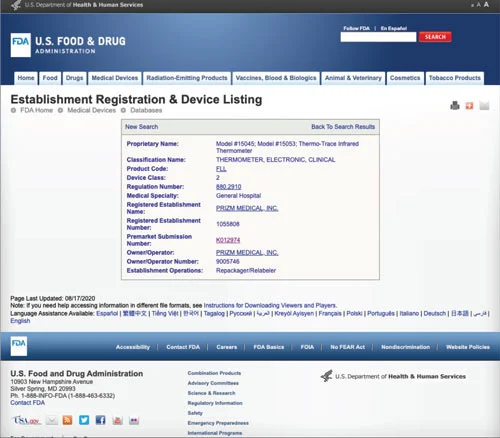Open premarket submission K012974 link
Screen dimensions: 500x438
tap(228, 240)
